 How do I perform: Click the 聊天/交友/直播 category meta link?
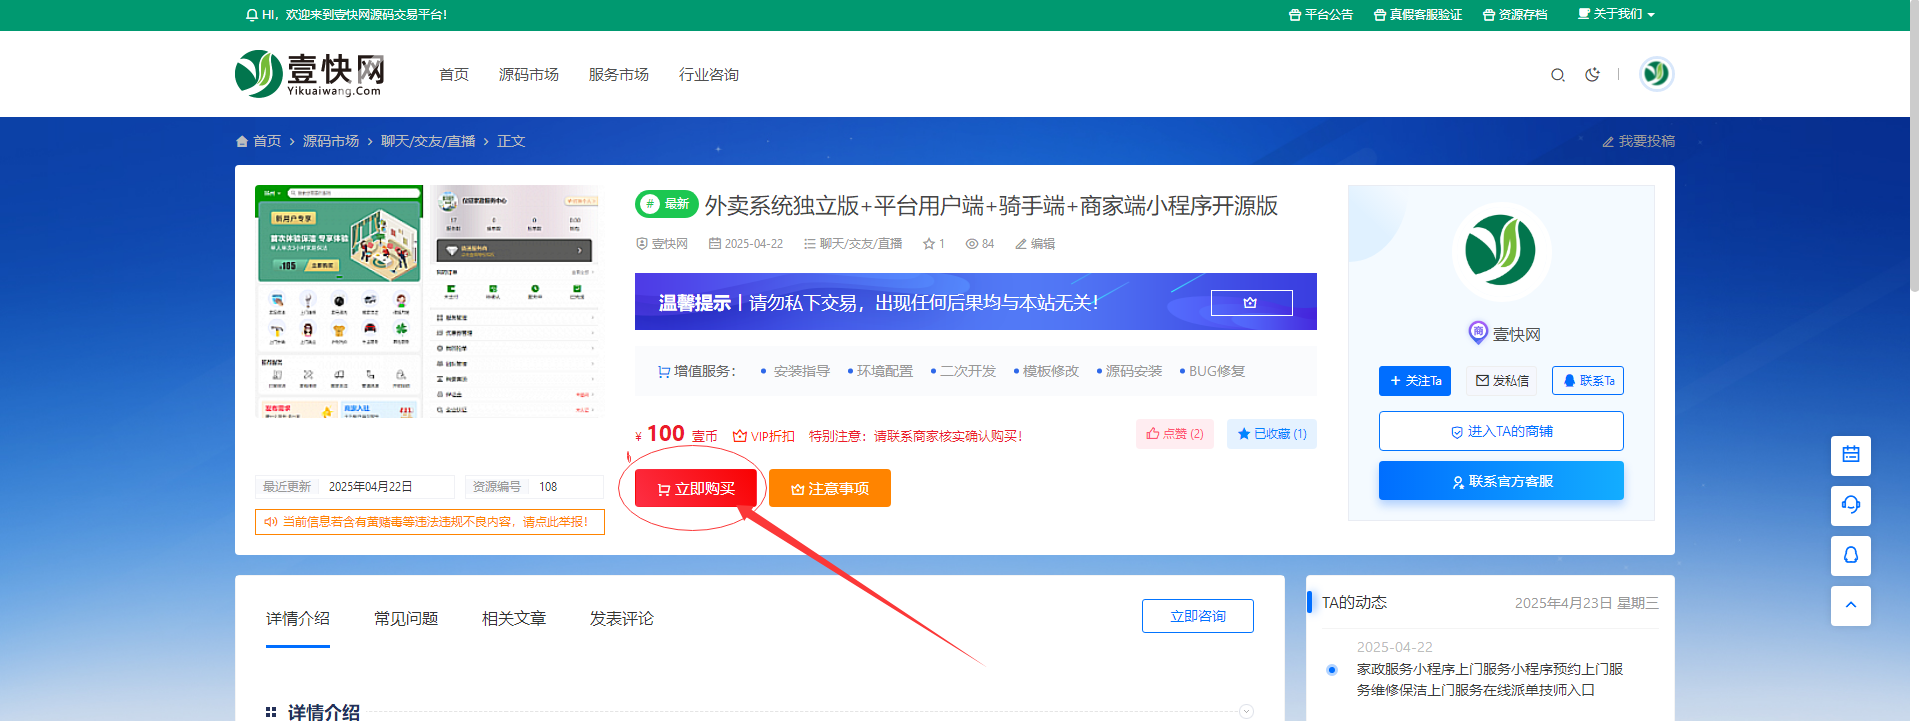coord(853,244)
